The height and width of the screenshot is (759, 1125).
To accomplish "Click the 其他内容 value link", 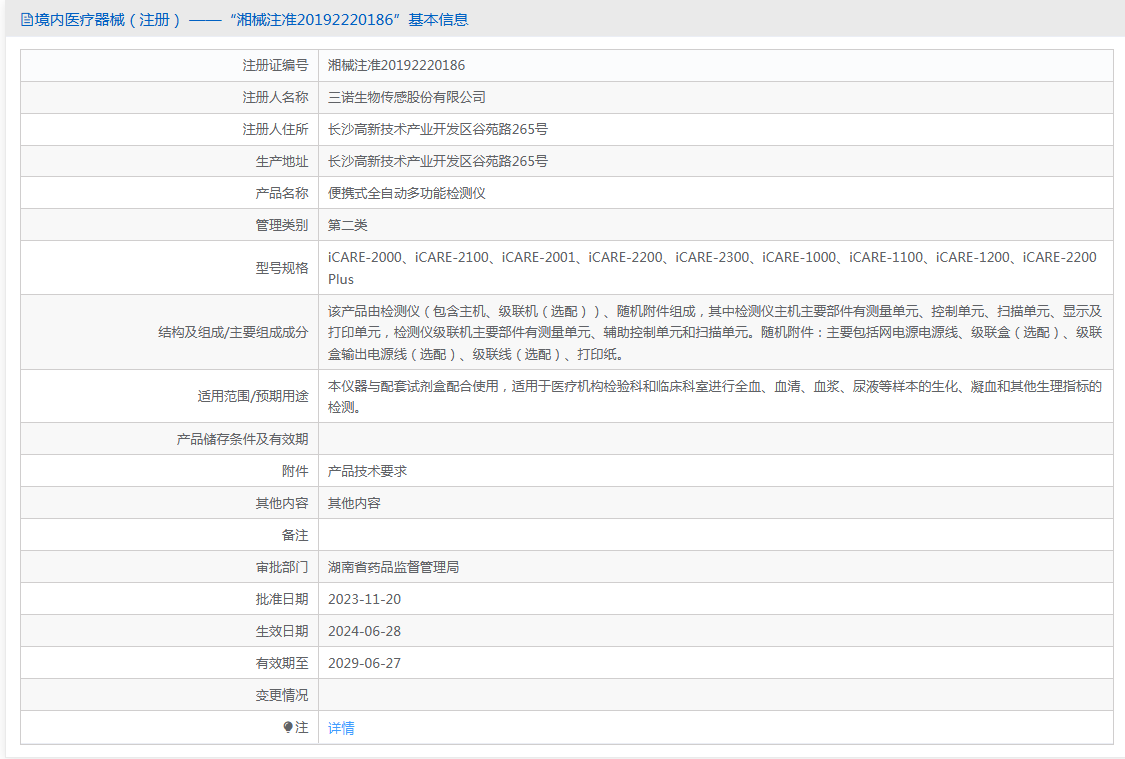I will [x=354, y=504].
